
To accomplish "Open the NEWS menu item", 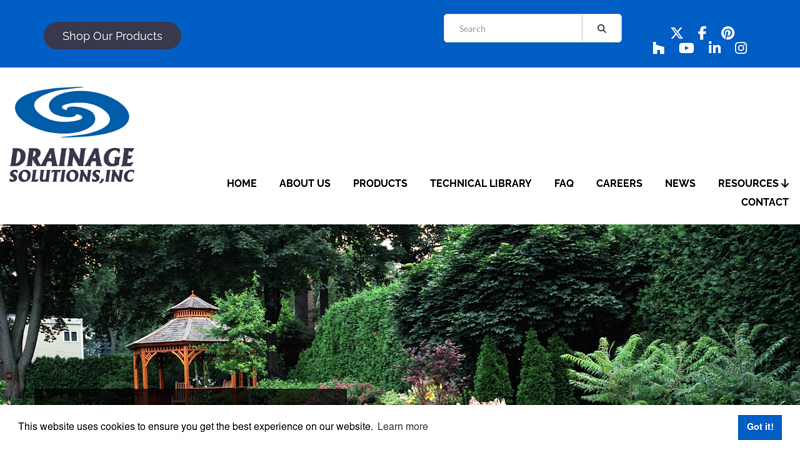I will pos(680,183).
